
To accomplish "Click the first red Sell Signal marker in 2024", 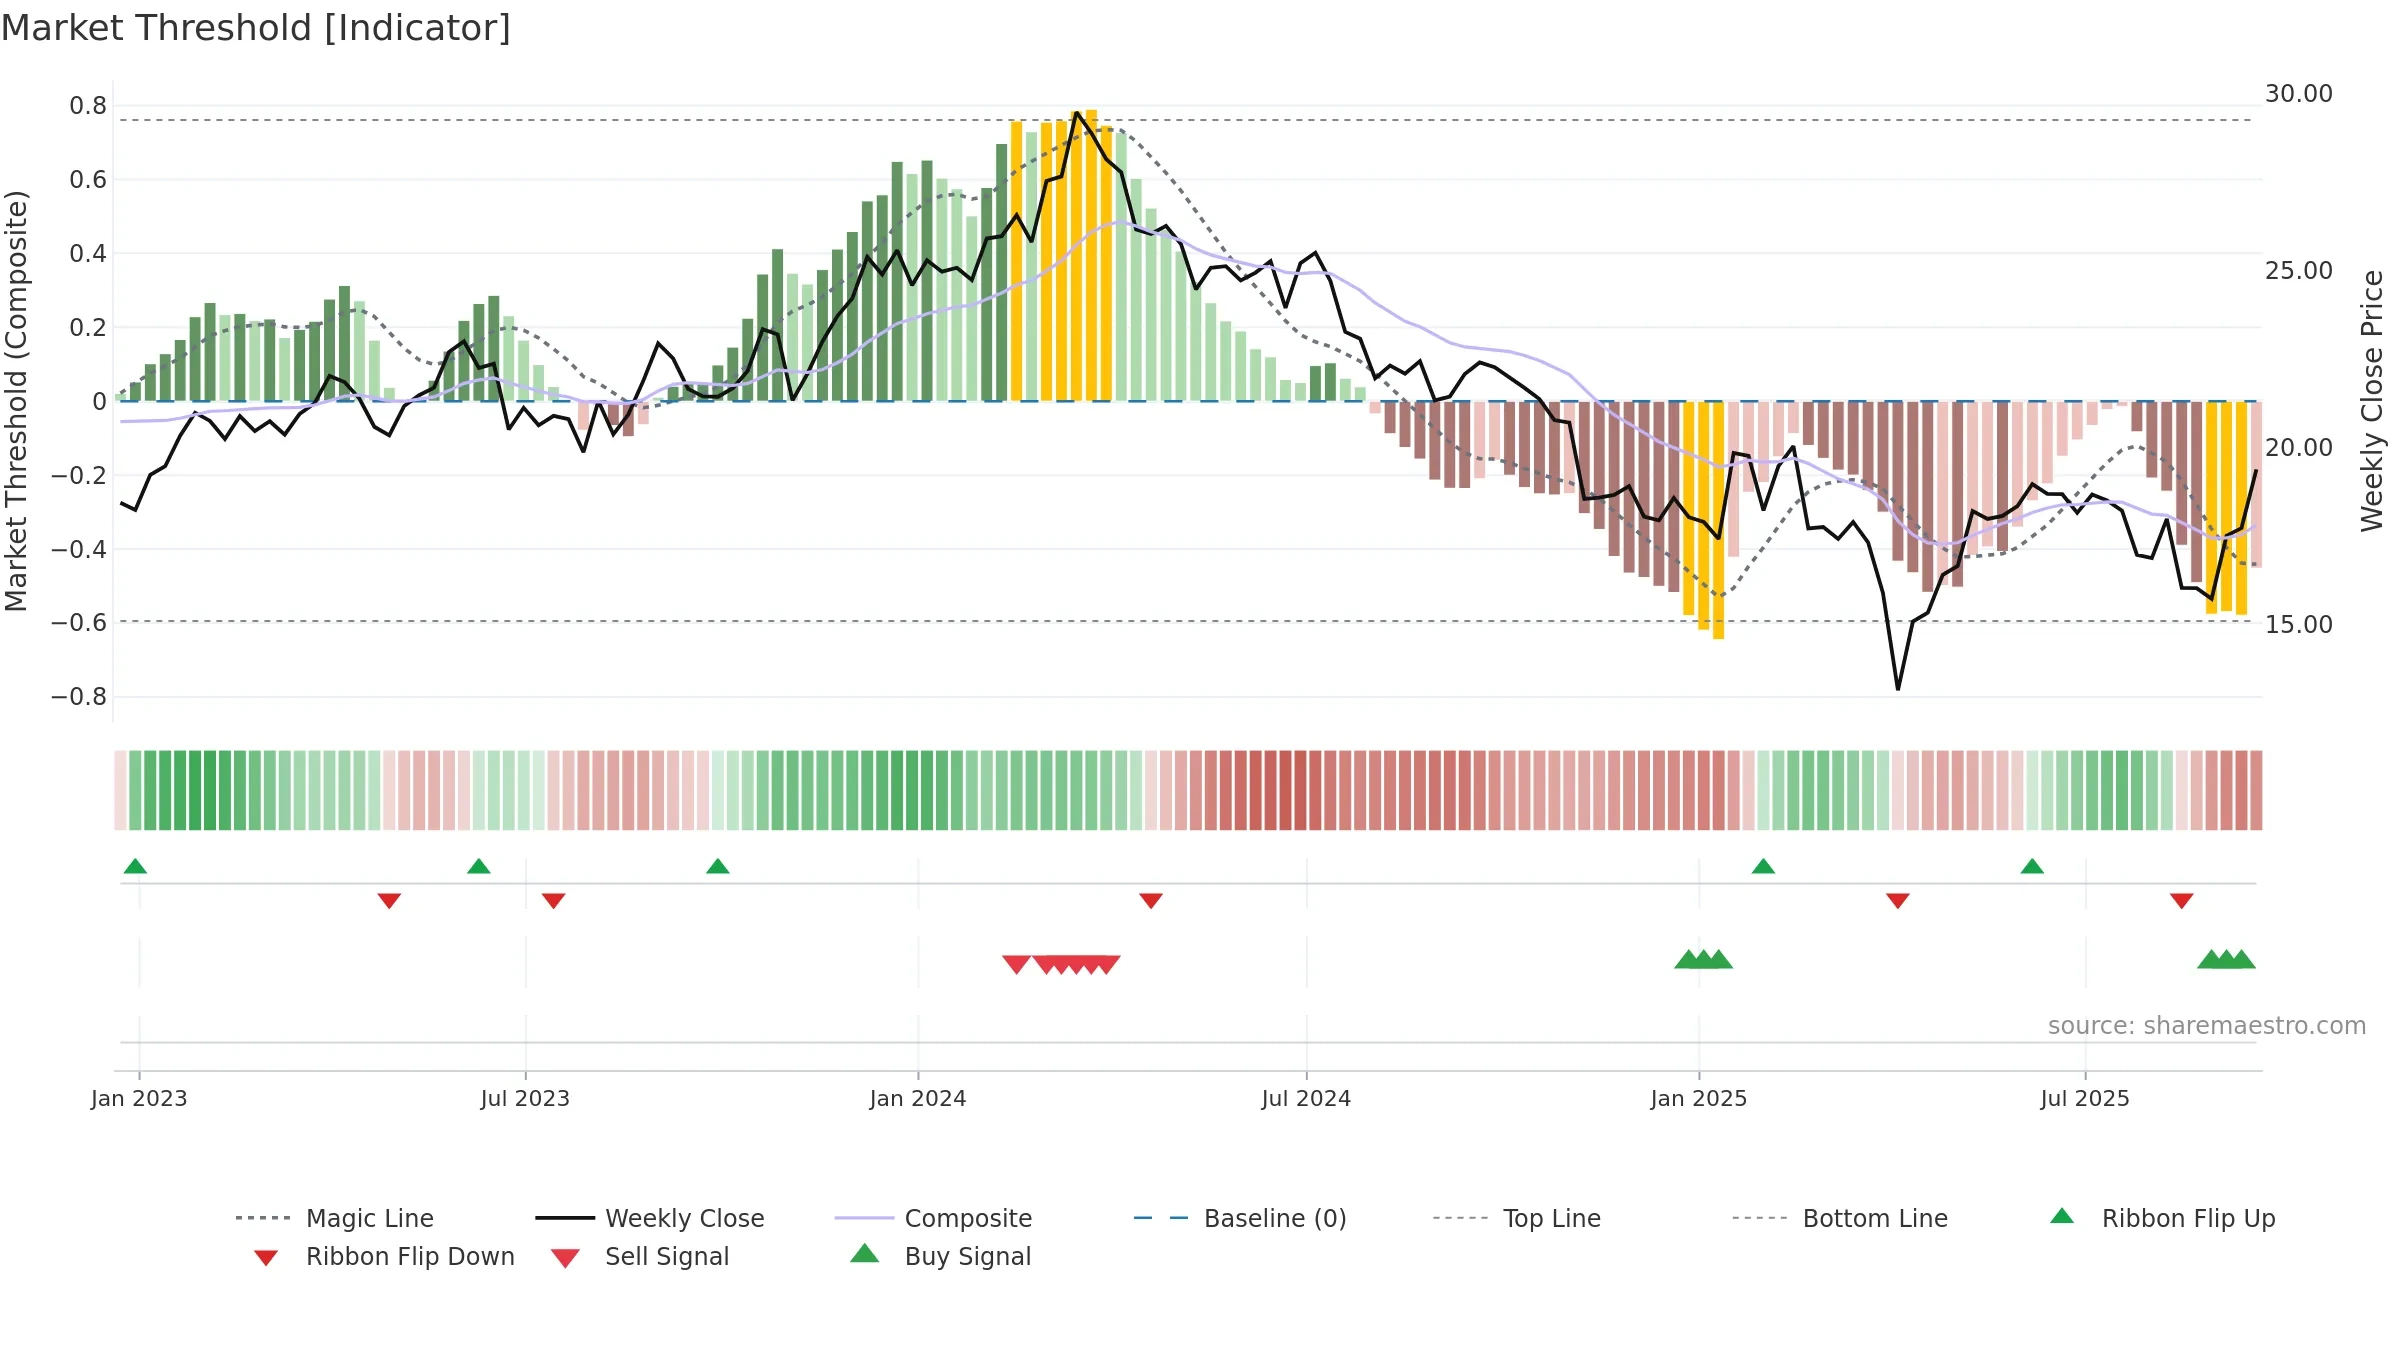I will point(1016,964).
